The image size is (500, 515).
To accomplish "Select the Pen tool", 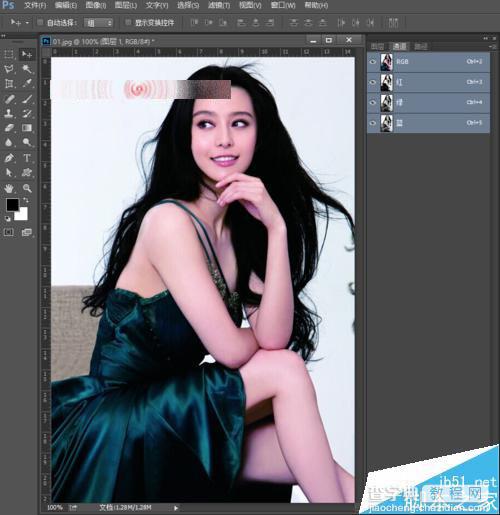I will 9,158.
